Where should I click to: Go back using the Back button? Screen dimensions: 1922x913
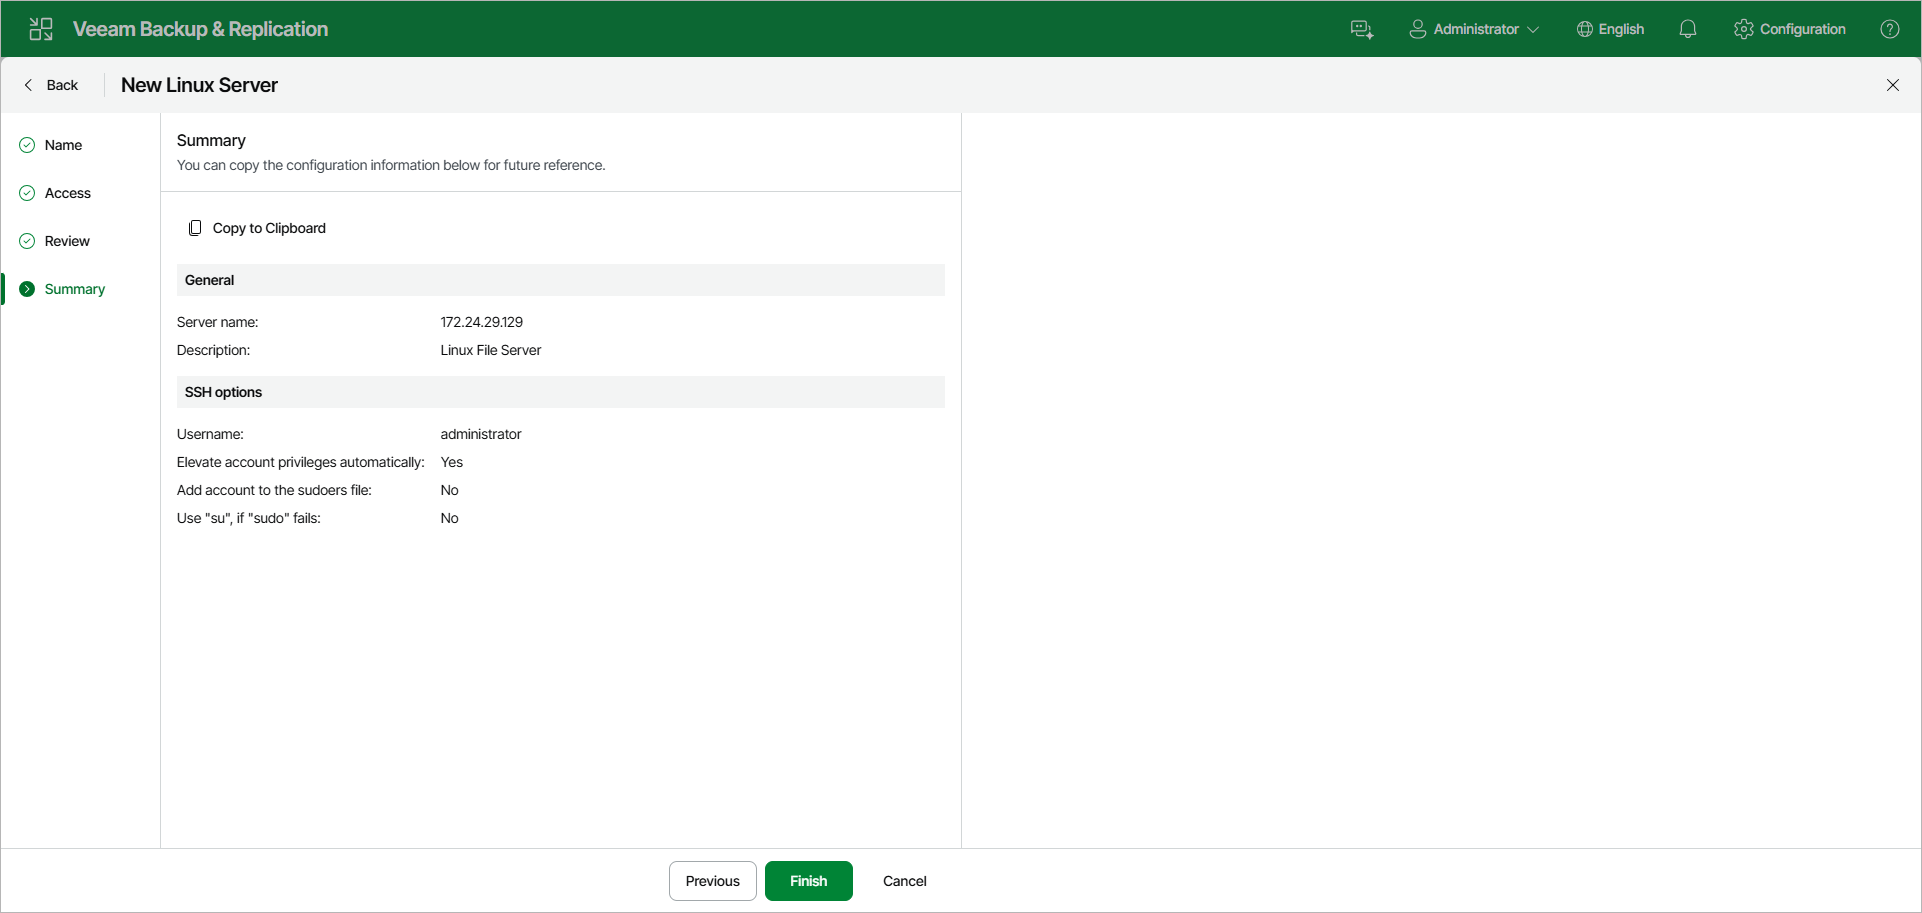[x=51, y=85]
